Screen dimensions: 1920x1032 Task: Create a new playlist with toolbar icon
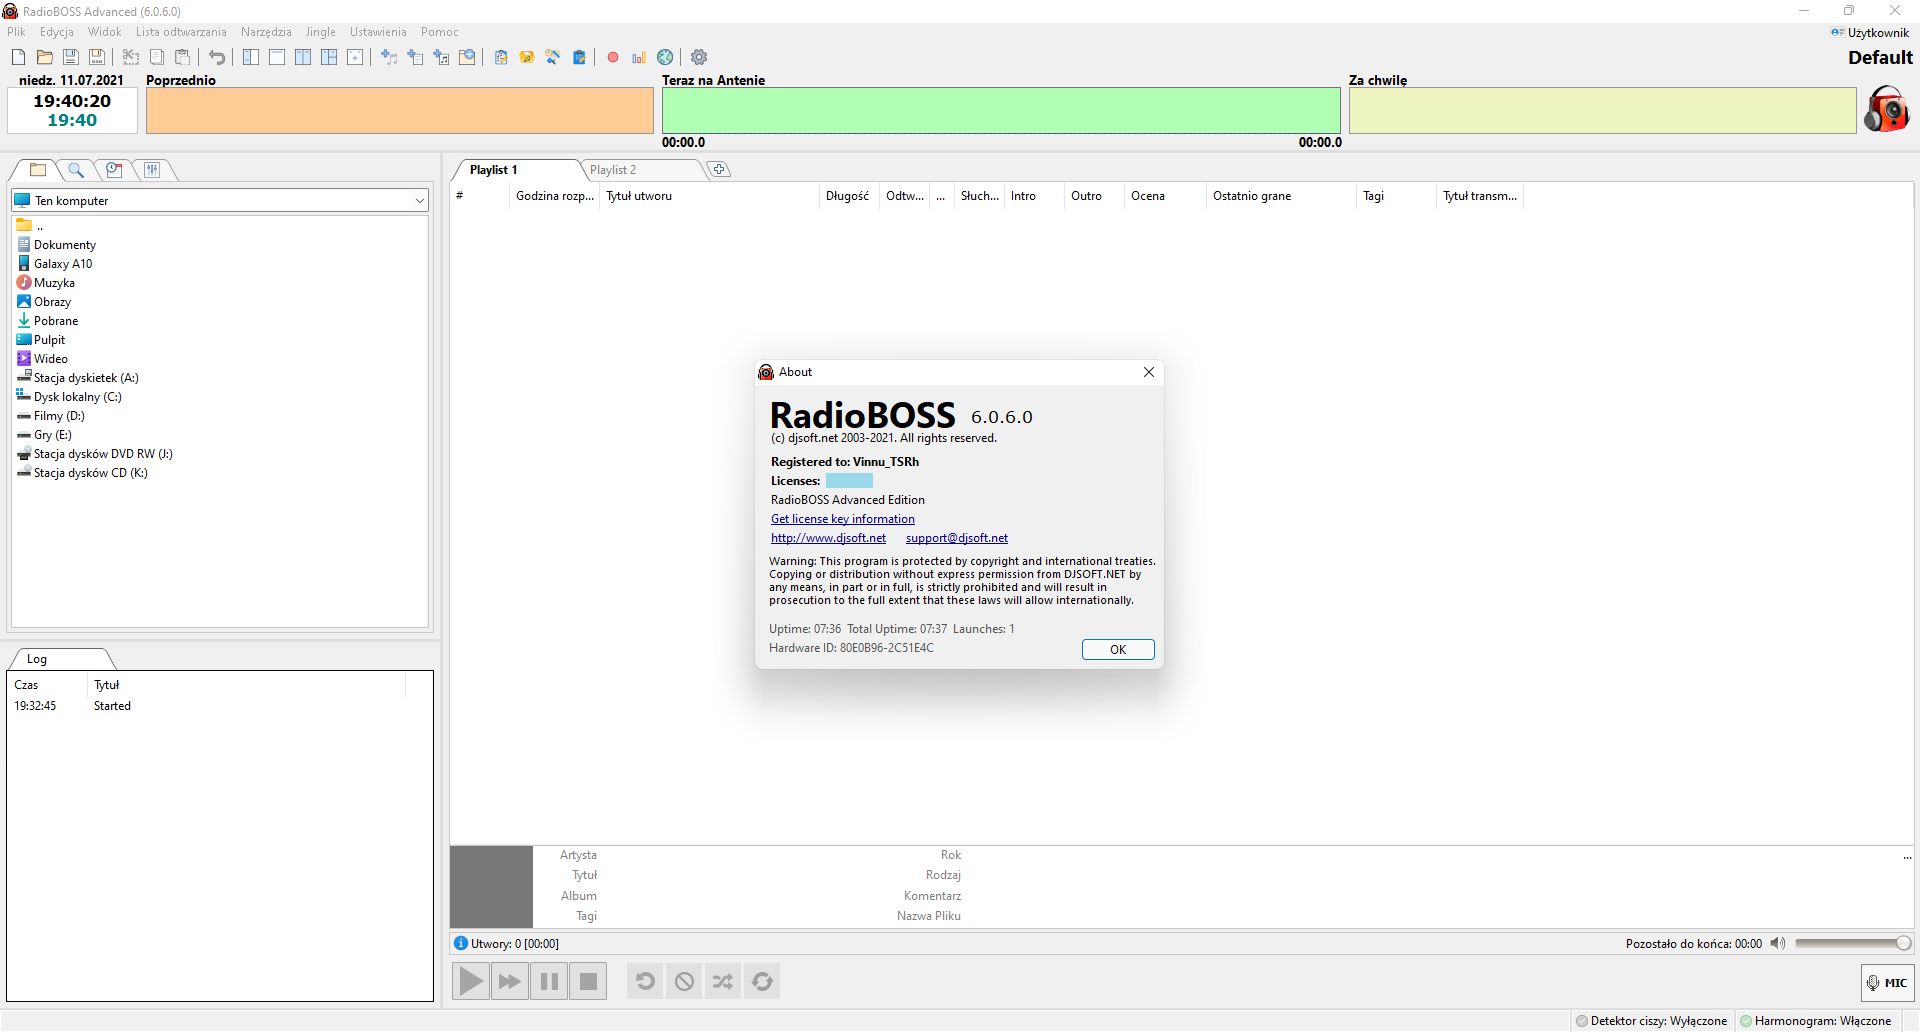pos(18,57)
